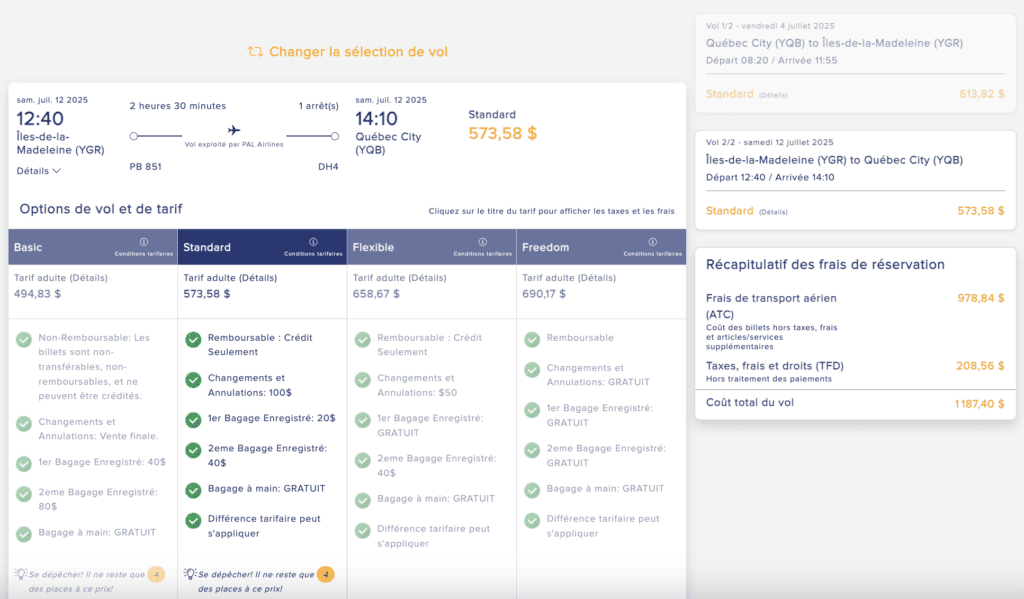1024x599 pixels.
Task: Expand Détails next to Standard in Vol 2/2 card
Action: [772, 212]
